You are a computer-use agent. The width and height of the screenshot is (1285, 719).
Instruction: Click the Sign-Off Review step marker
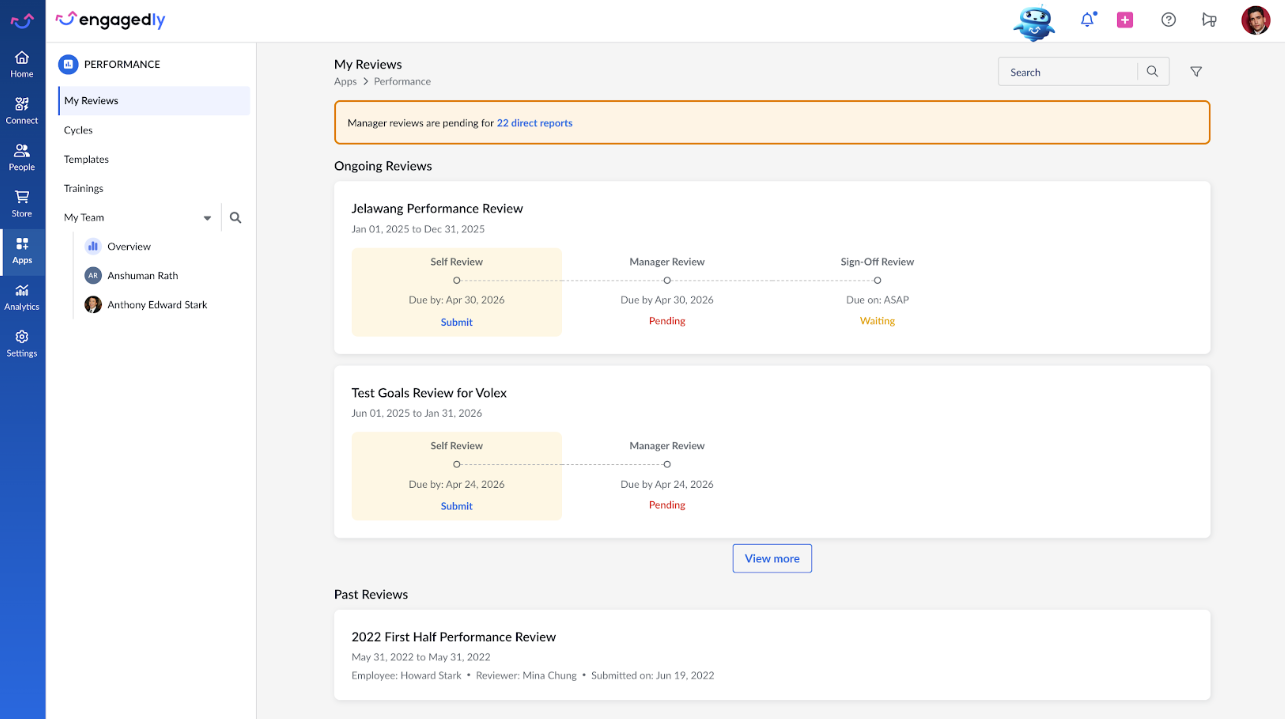tap(877, 280)
